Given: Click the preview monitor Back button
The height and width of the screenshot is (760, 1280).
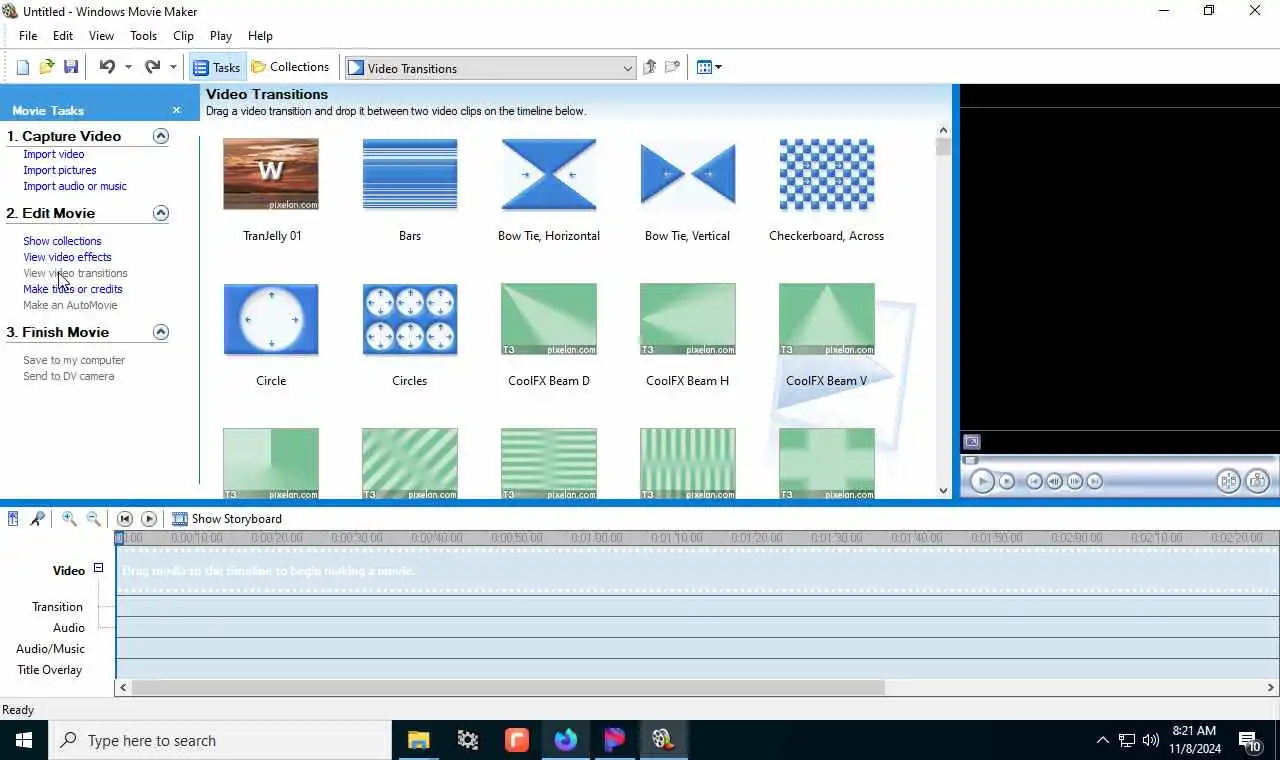Looking at the screenshot, I should coord(1034,481).
